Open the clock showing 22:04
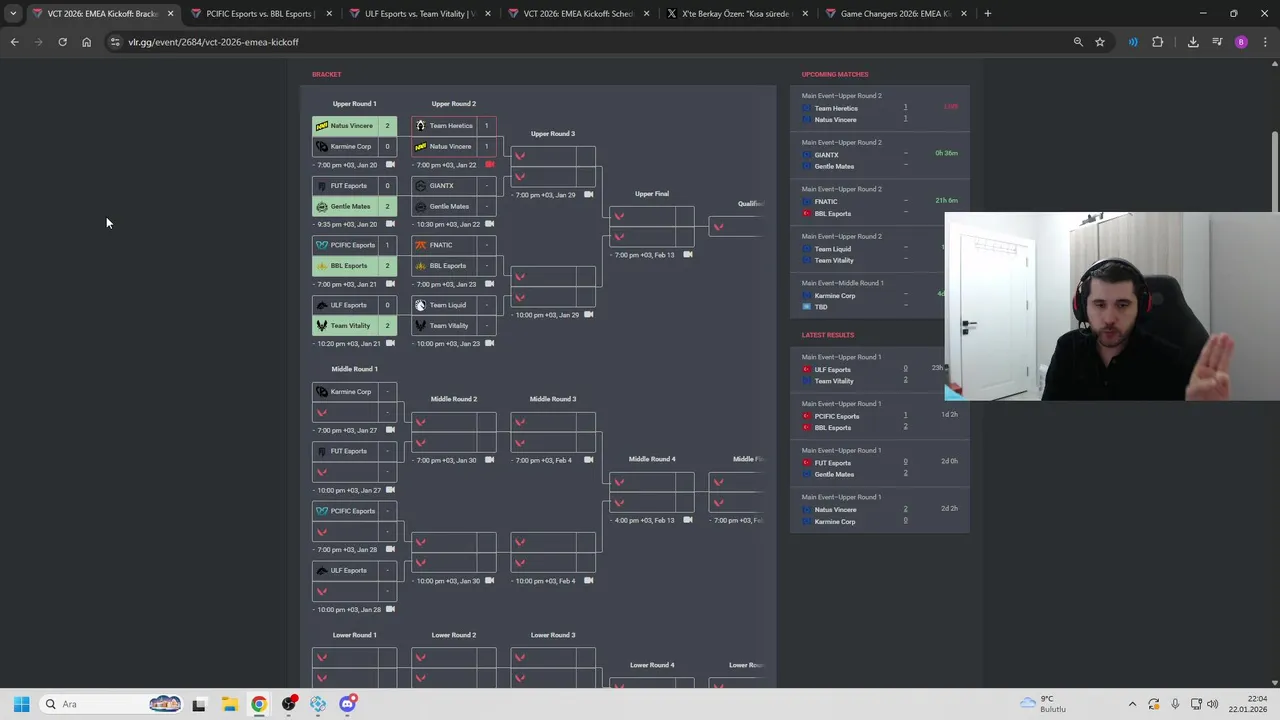Viewport: 1280px width, 720px height. (x=1248, y=704)
